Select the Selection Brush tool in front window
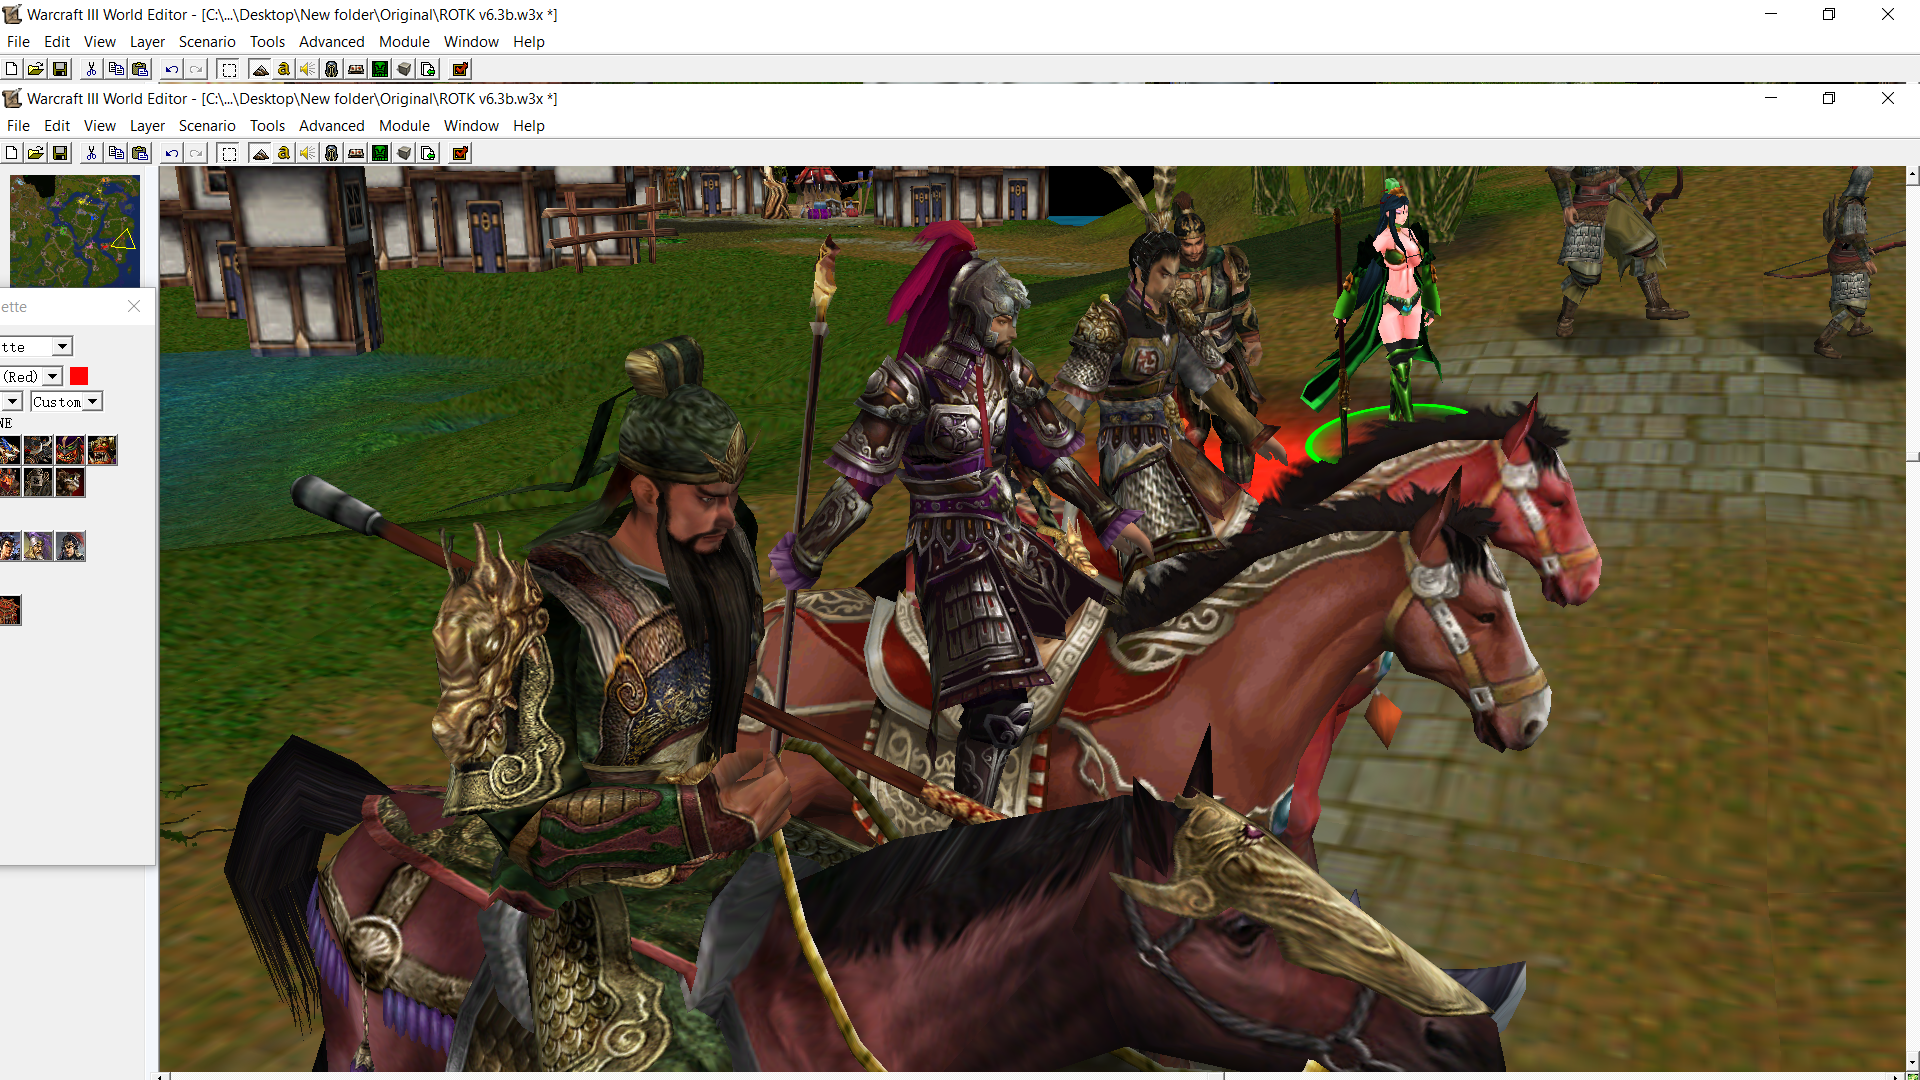The height and width of the screenshot is (1080, 1920). click(228, 153)
